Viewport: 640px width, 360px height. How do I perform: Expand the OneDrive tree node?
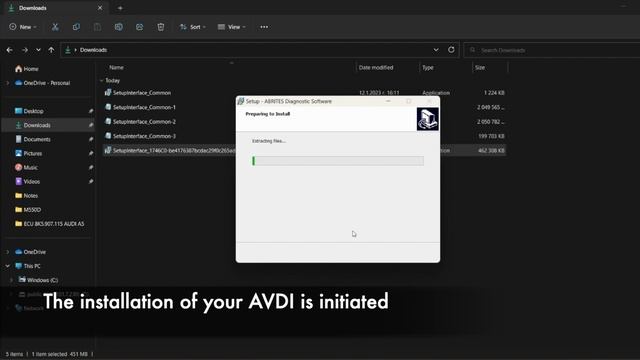pos(7,252)
